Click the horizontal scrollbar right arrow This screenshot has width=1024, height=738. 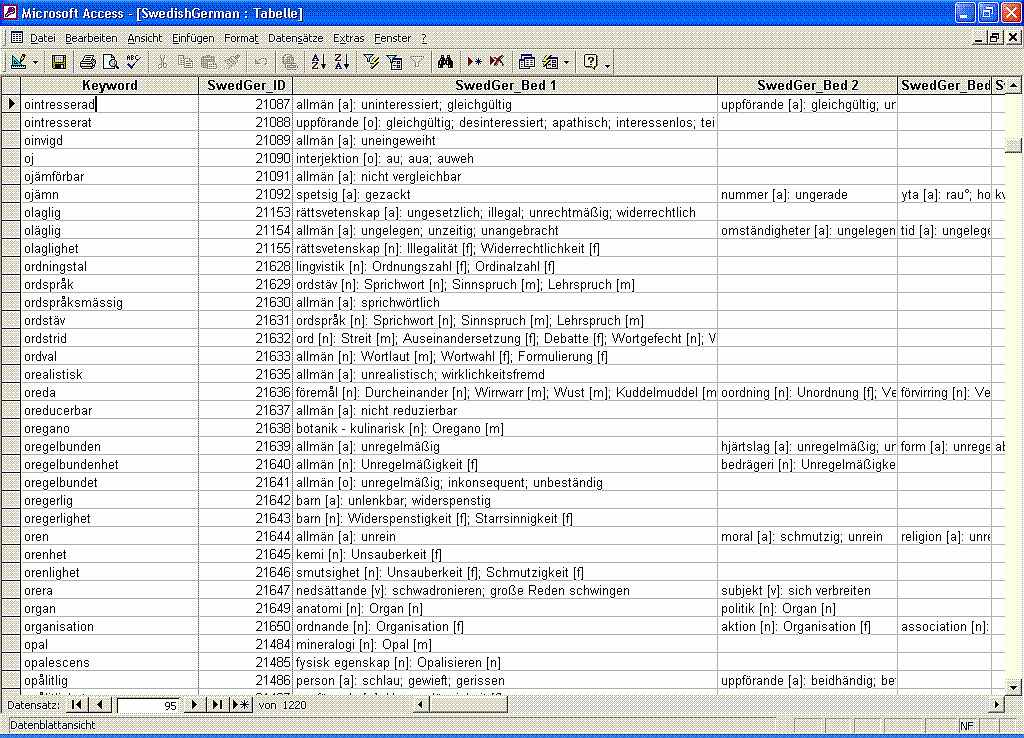point(997,705)
